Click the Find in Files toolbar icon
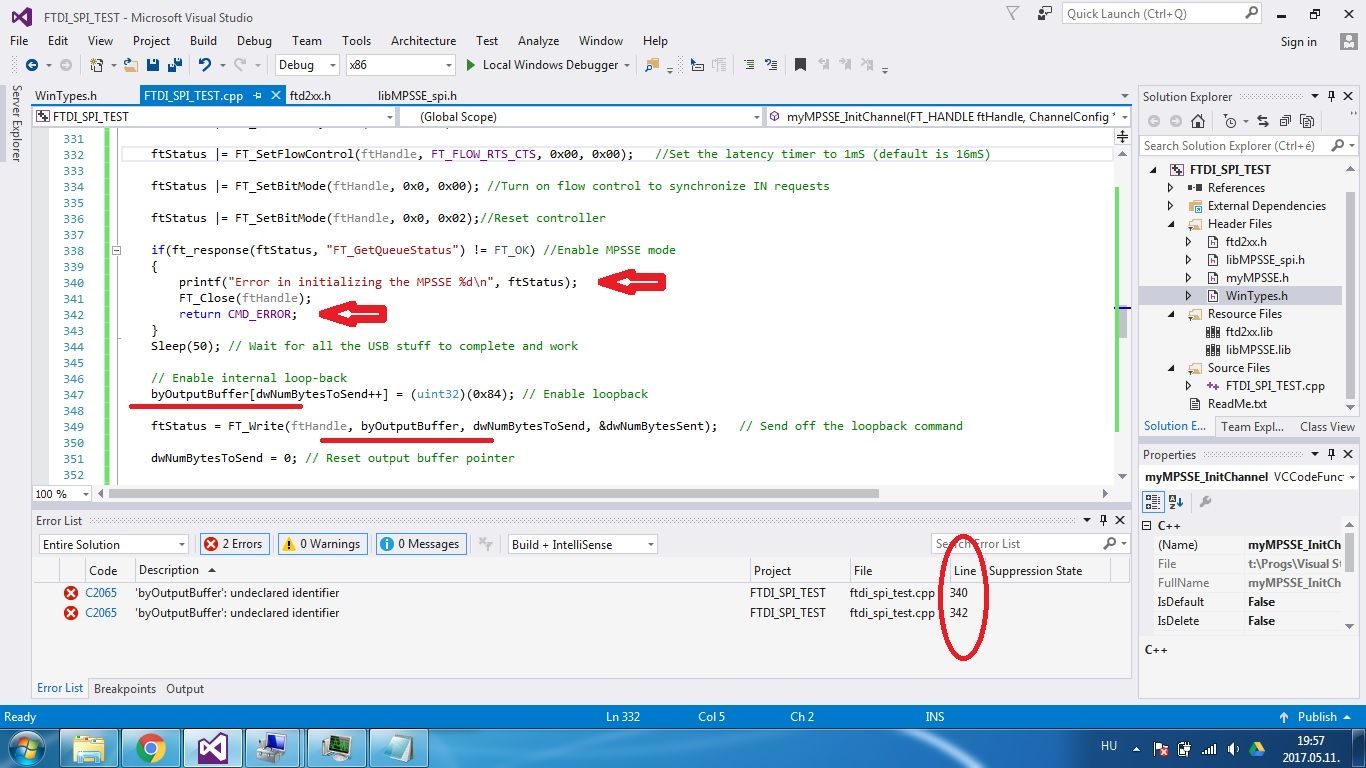This screenshot has width=1366, height=768. coord(653,65)
